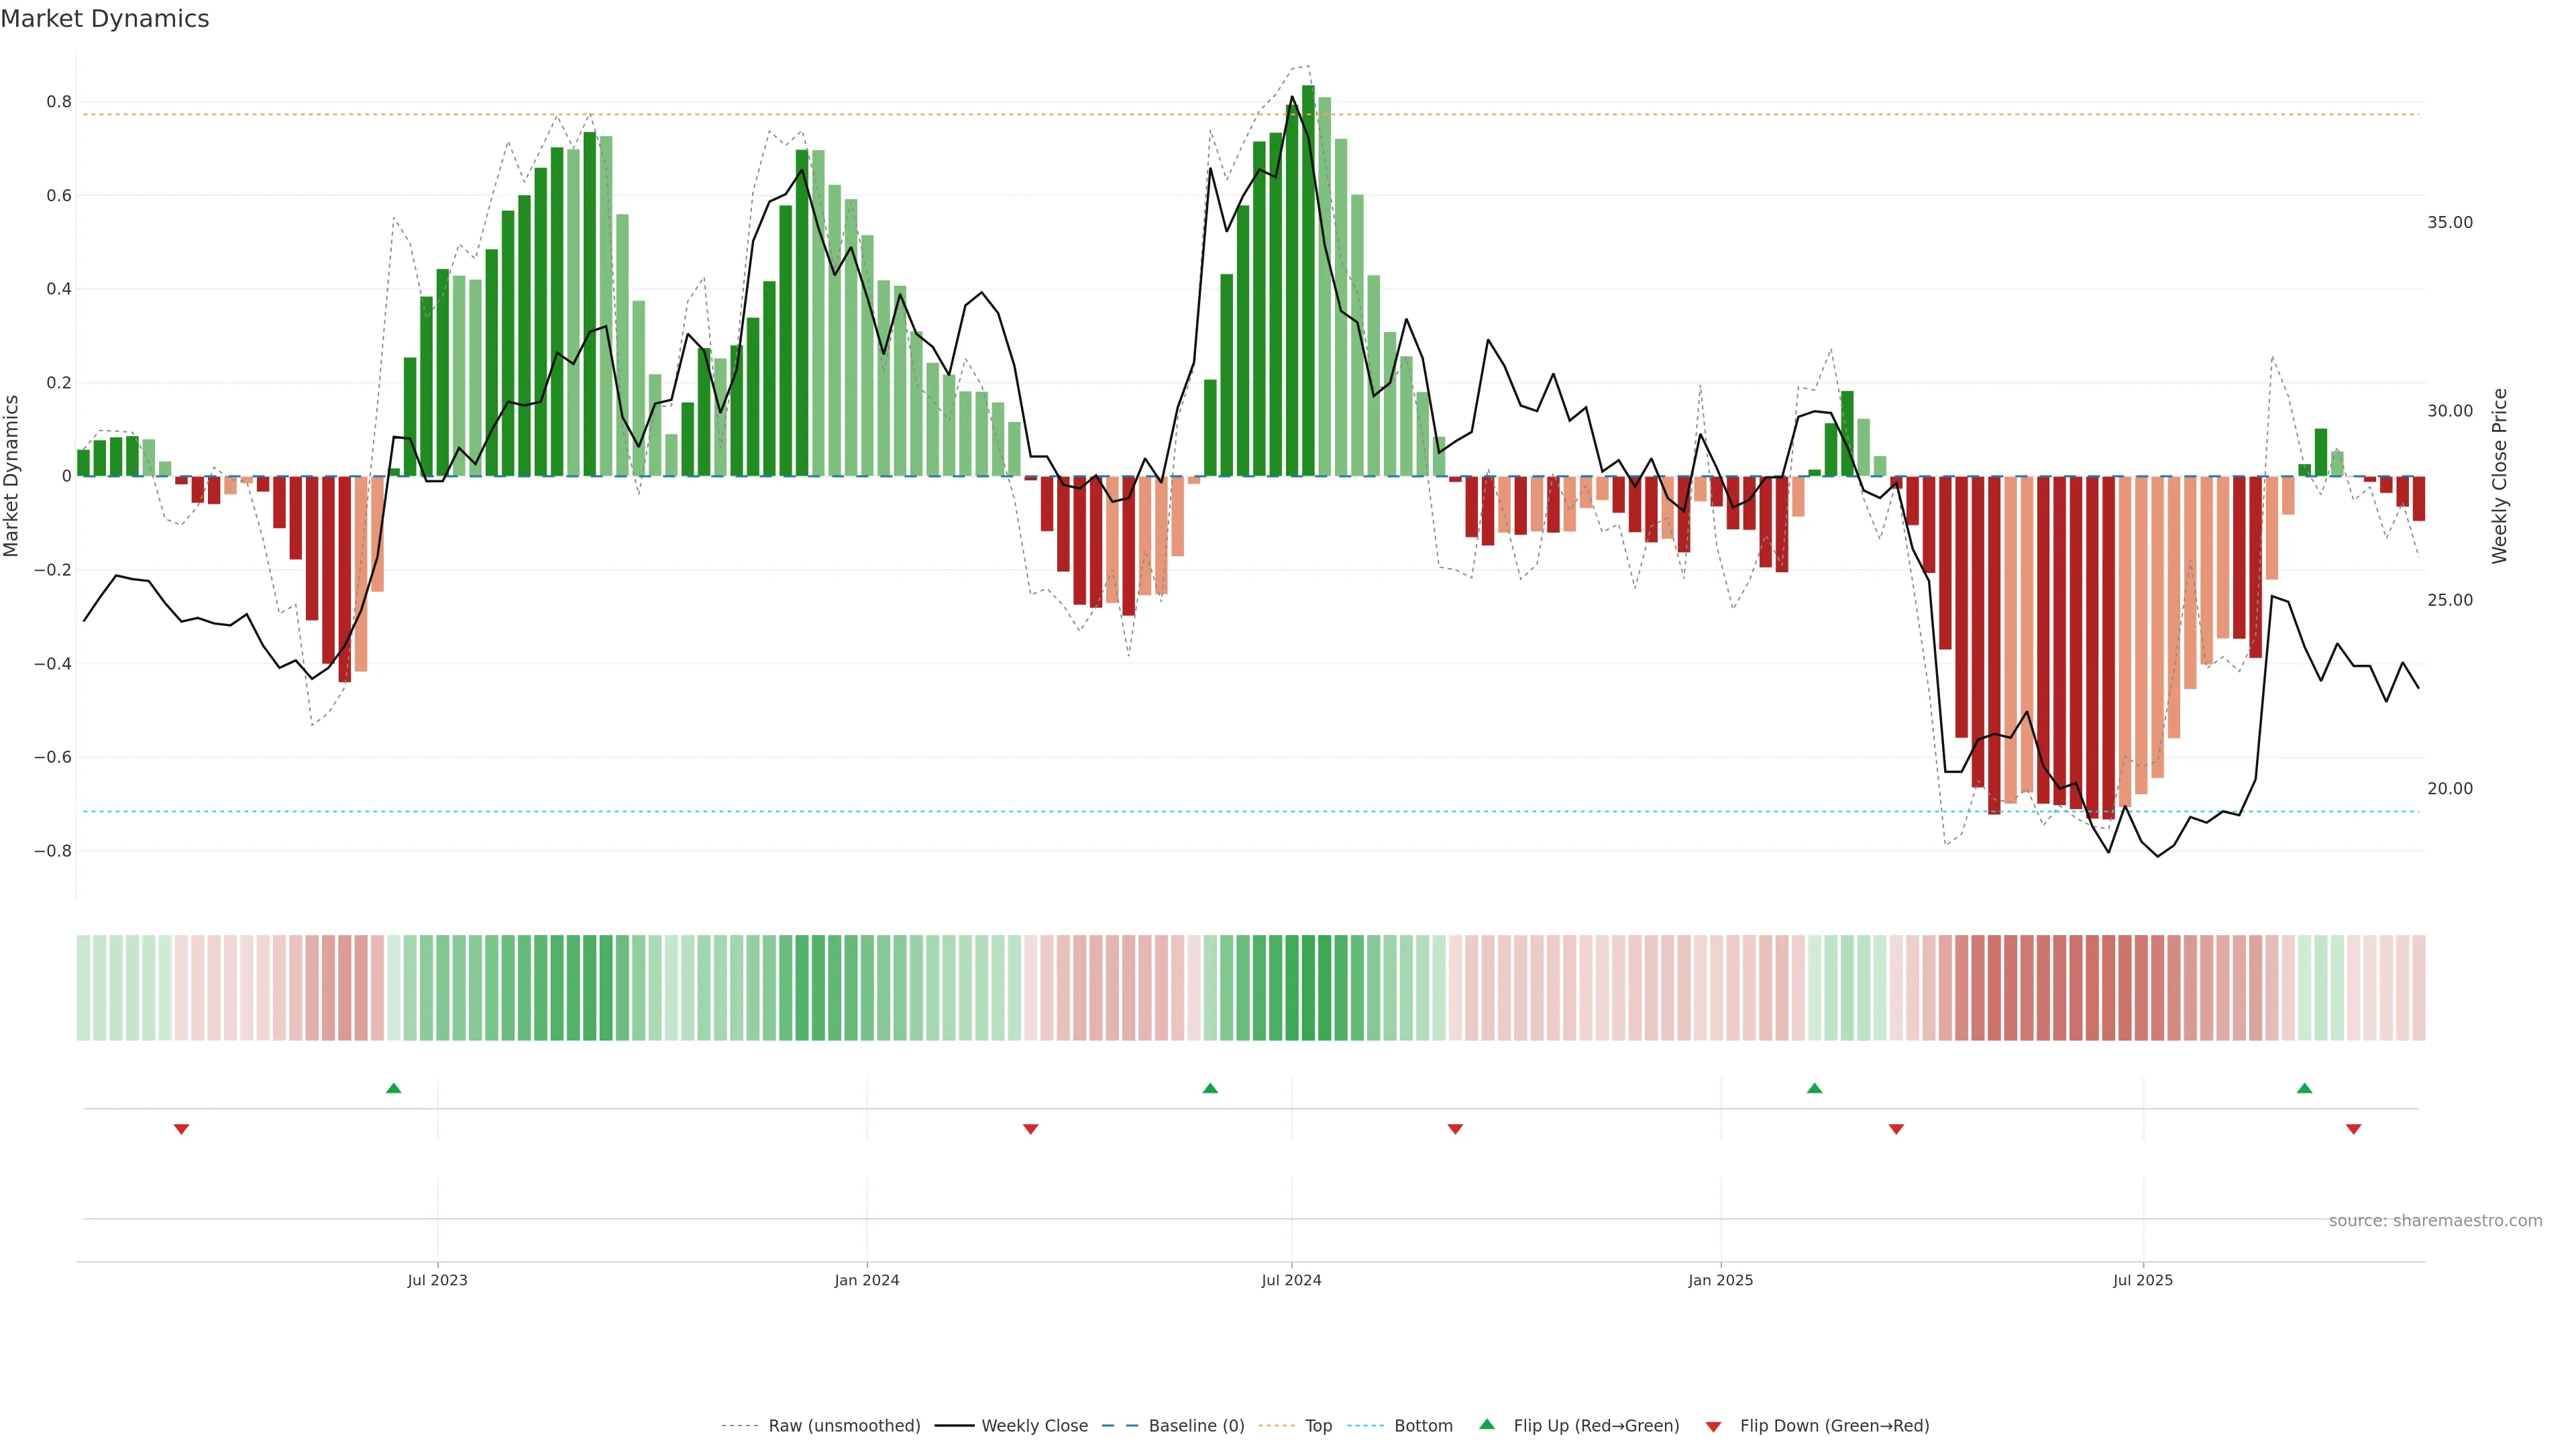The height and width of the screenshot is (1449, 2576).
Task: Click the red flip-down triangle after Jan 2024
Action: 1030,1129
